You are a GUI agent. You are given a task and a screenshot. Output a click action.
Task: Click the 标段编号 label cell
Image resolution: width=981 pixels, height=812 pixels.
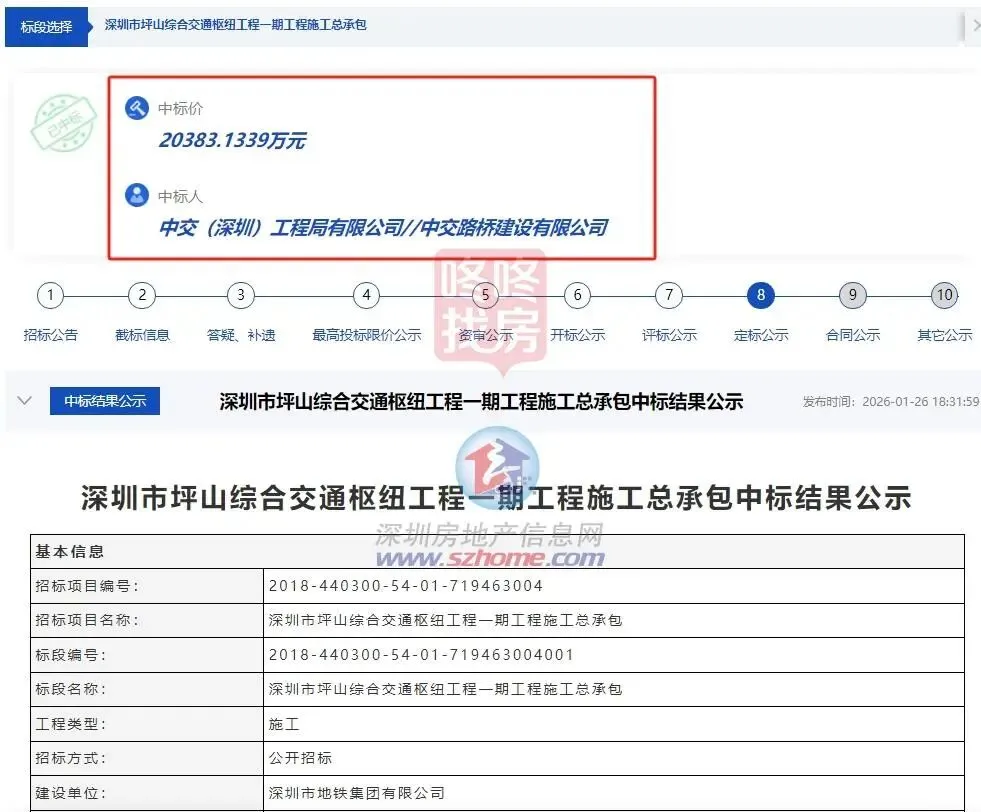point(147,655)
